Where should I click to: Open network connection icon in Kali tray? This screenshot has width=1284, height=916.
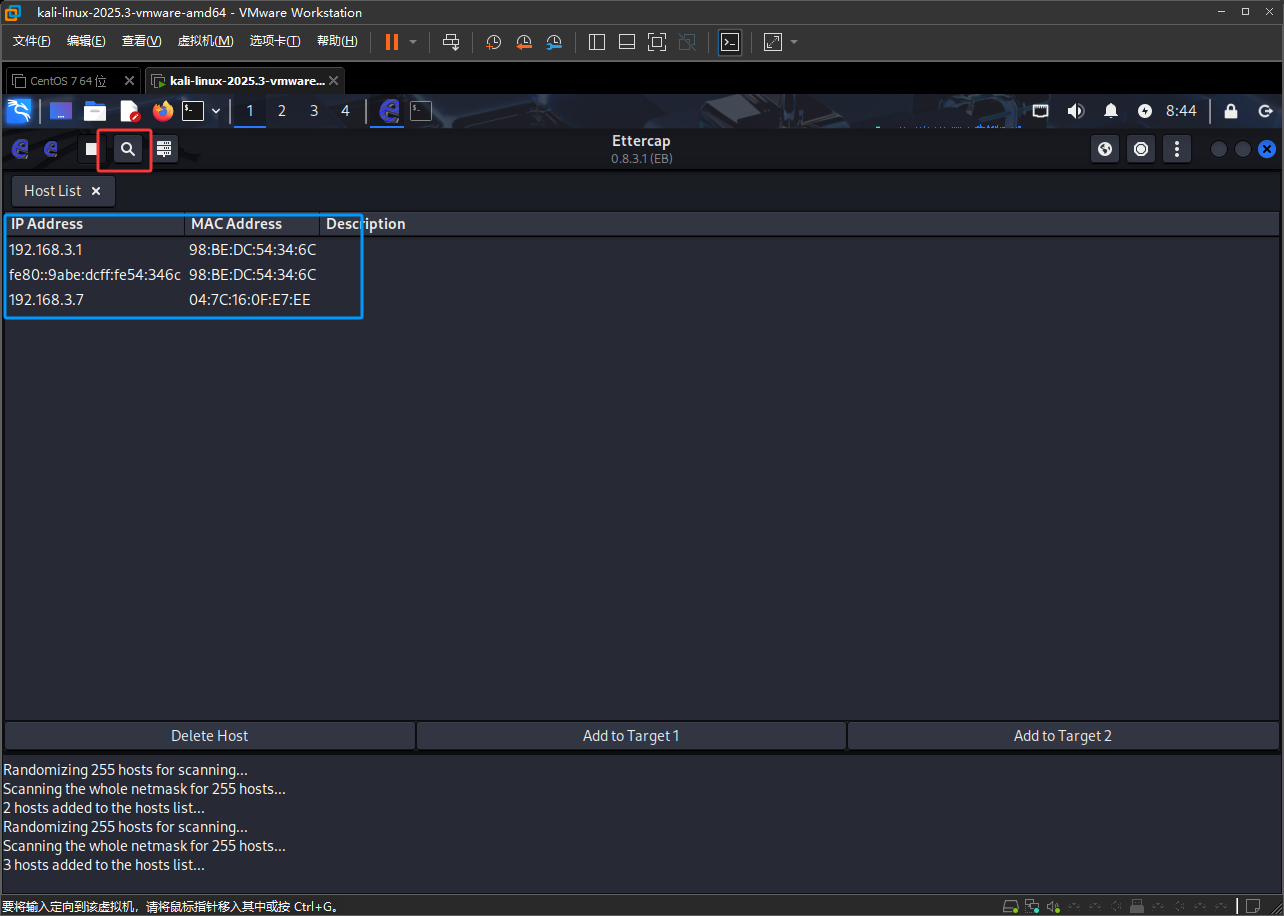coord(1041,111)
